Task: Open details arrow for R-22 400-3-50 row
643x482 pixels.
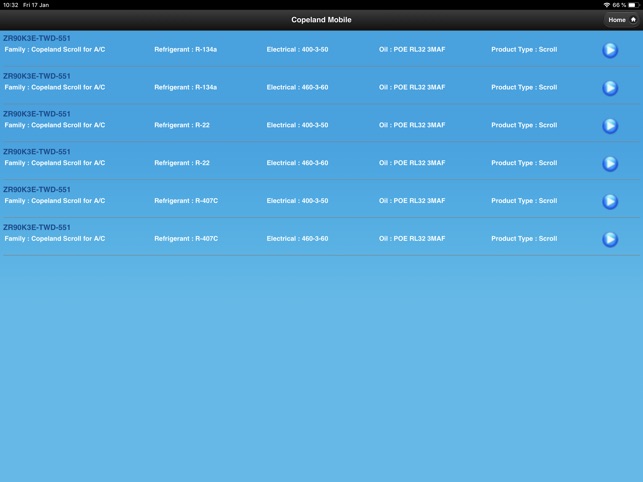Action: coord(610,126)
